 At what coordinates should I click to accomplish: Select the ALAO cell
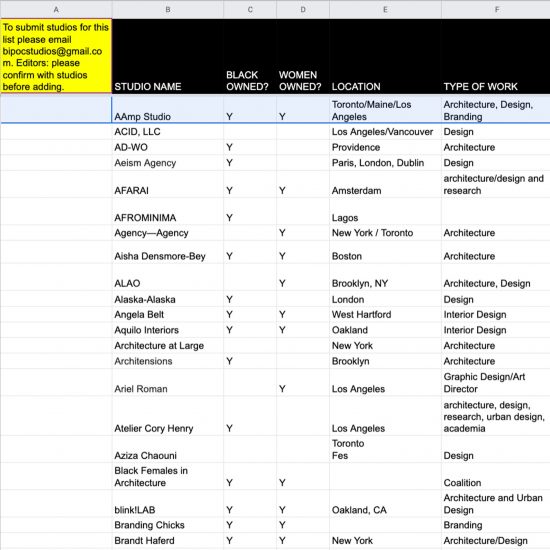[168, 277]
